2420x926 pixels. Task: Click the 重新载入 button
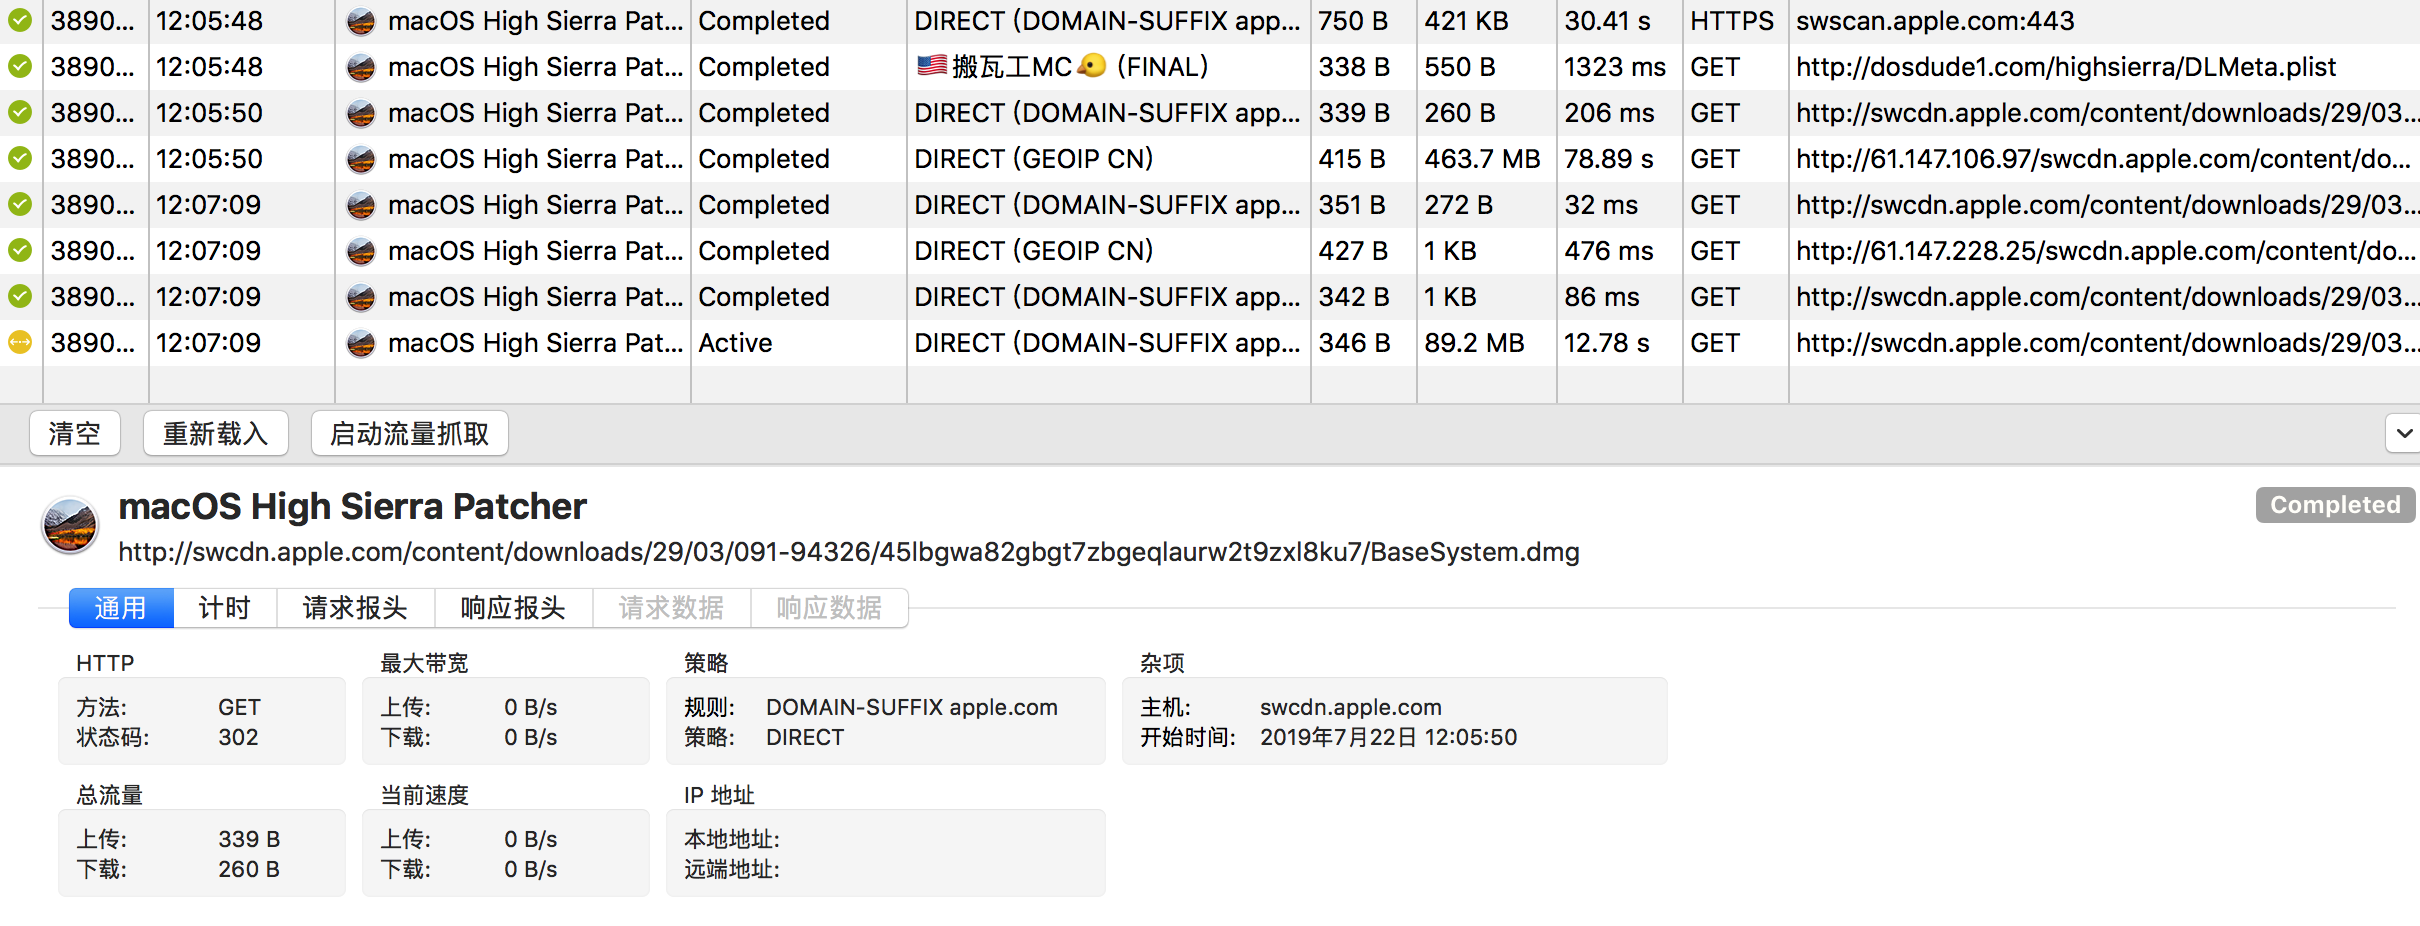pos(215,434)
